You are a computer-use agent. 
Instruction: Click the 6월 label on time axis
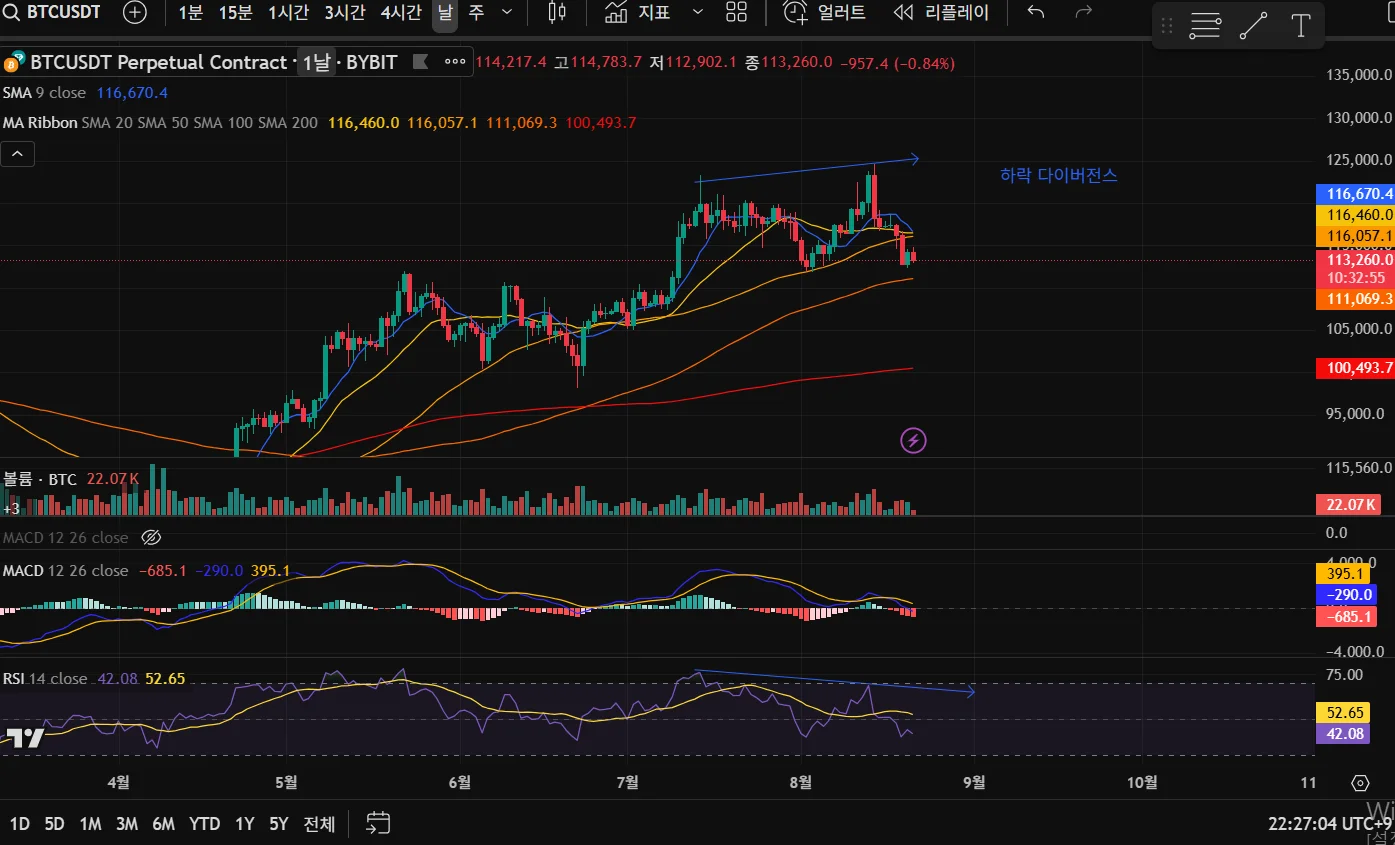point(460,782)
